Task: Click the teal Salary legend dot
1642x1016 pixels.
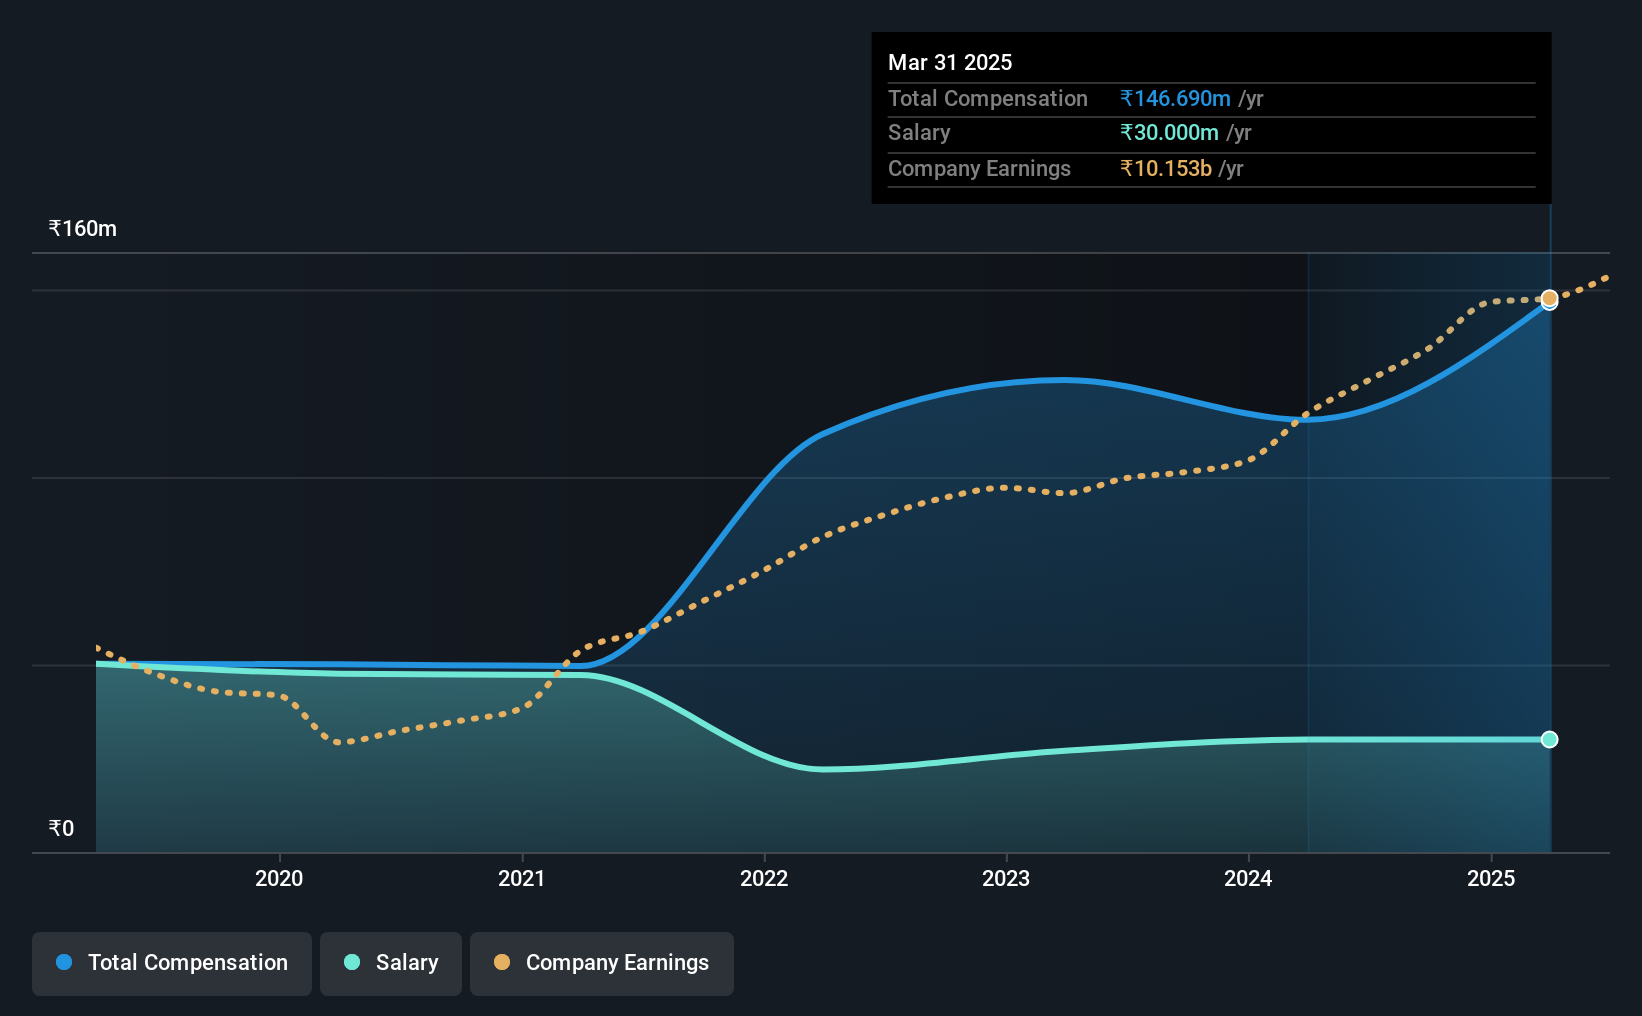Action: 352,962
